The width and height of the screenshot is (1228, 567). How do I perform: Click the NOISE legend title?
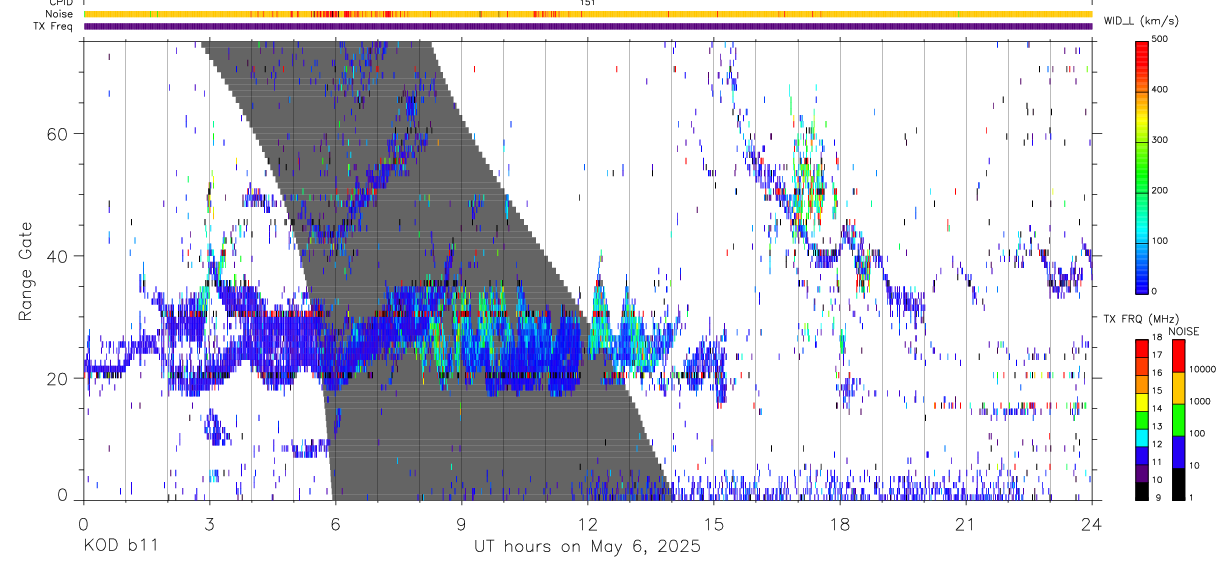[1183, 331]
